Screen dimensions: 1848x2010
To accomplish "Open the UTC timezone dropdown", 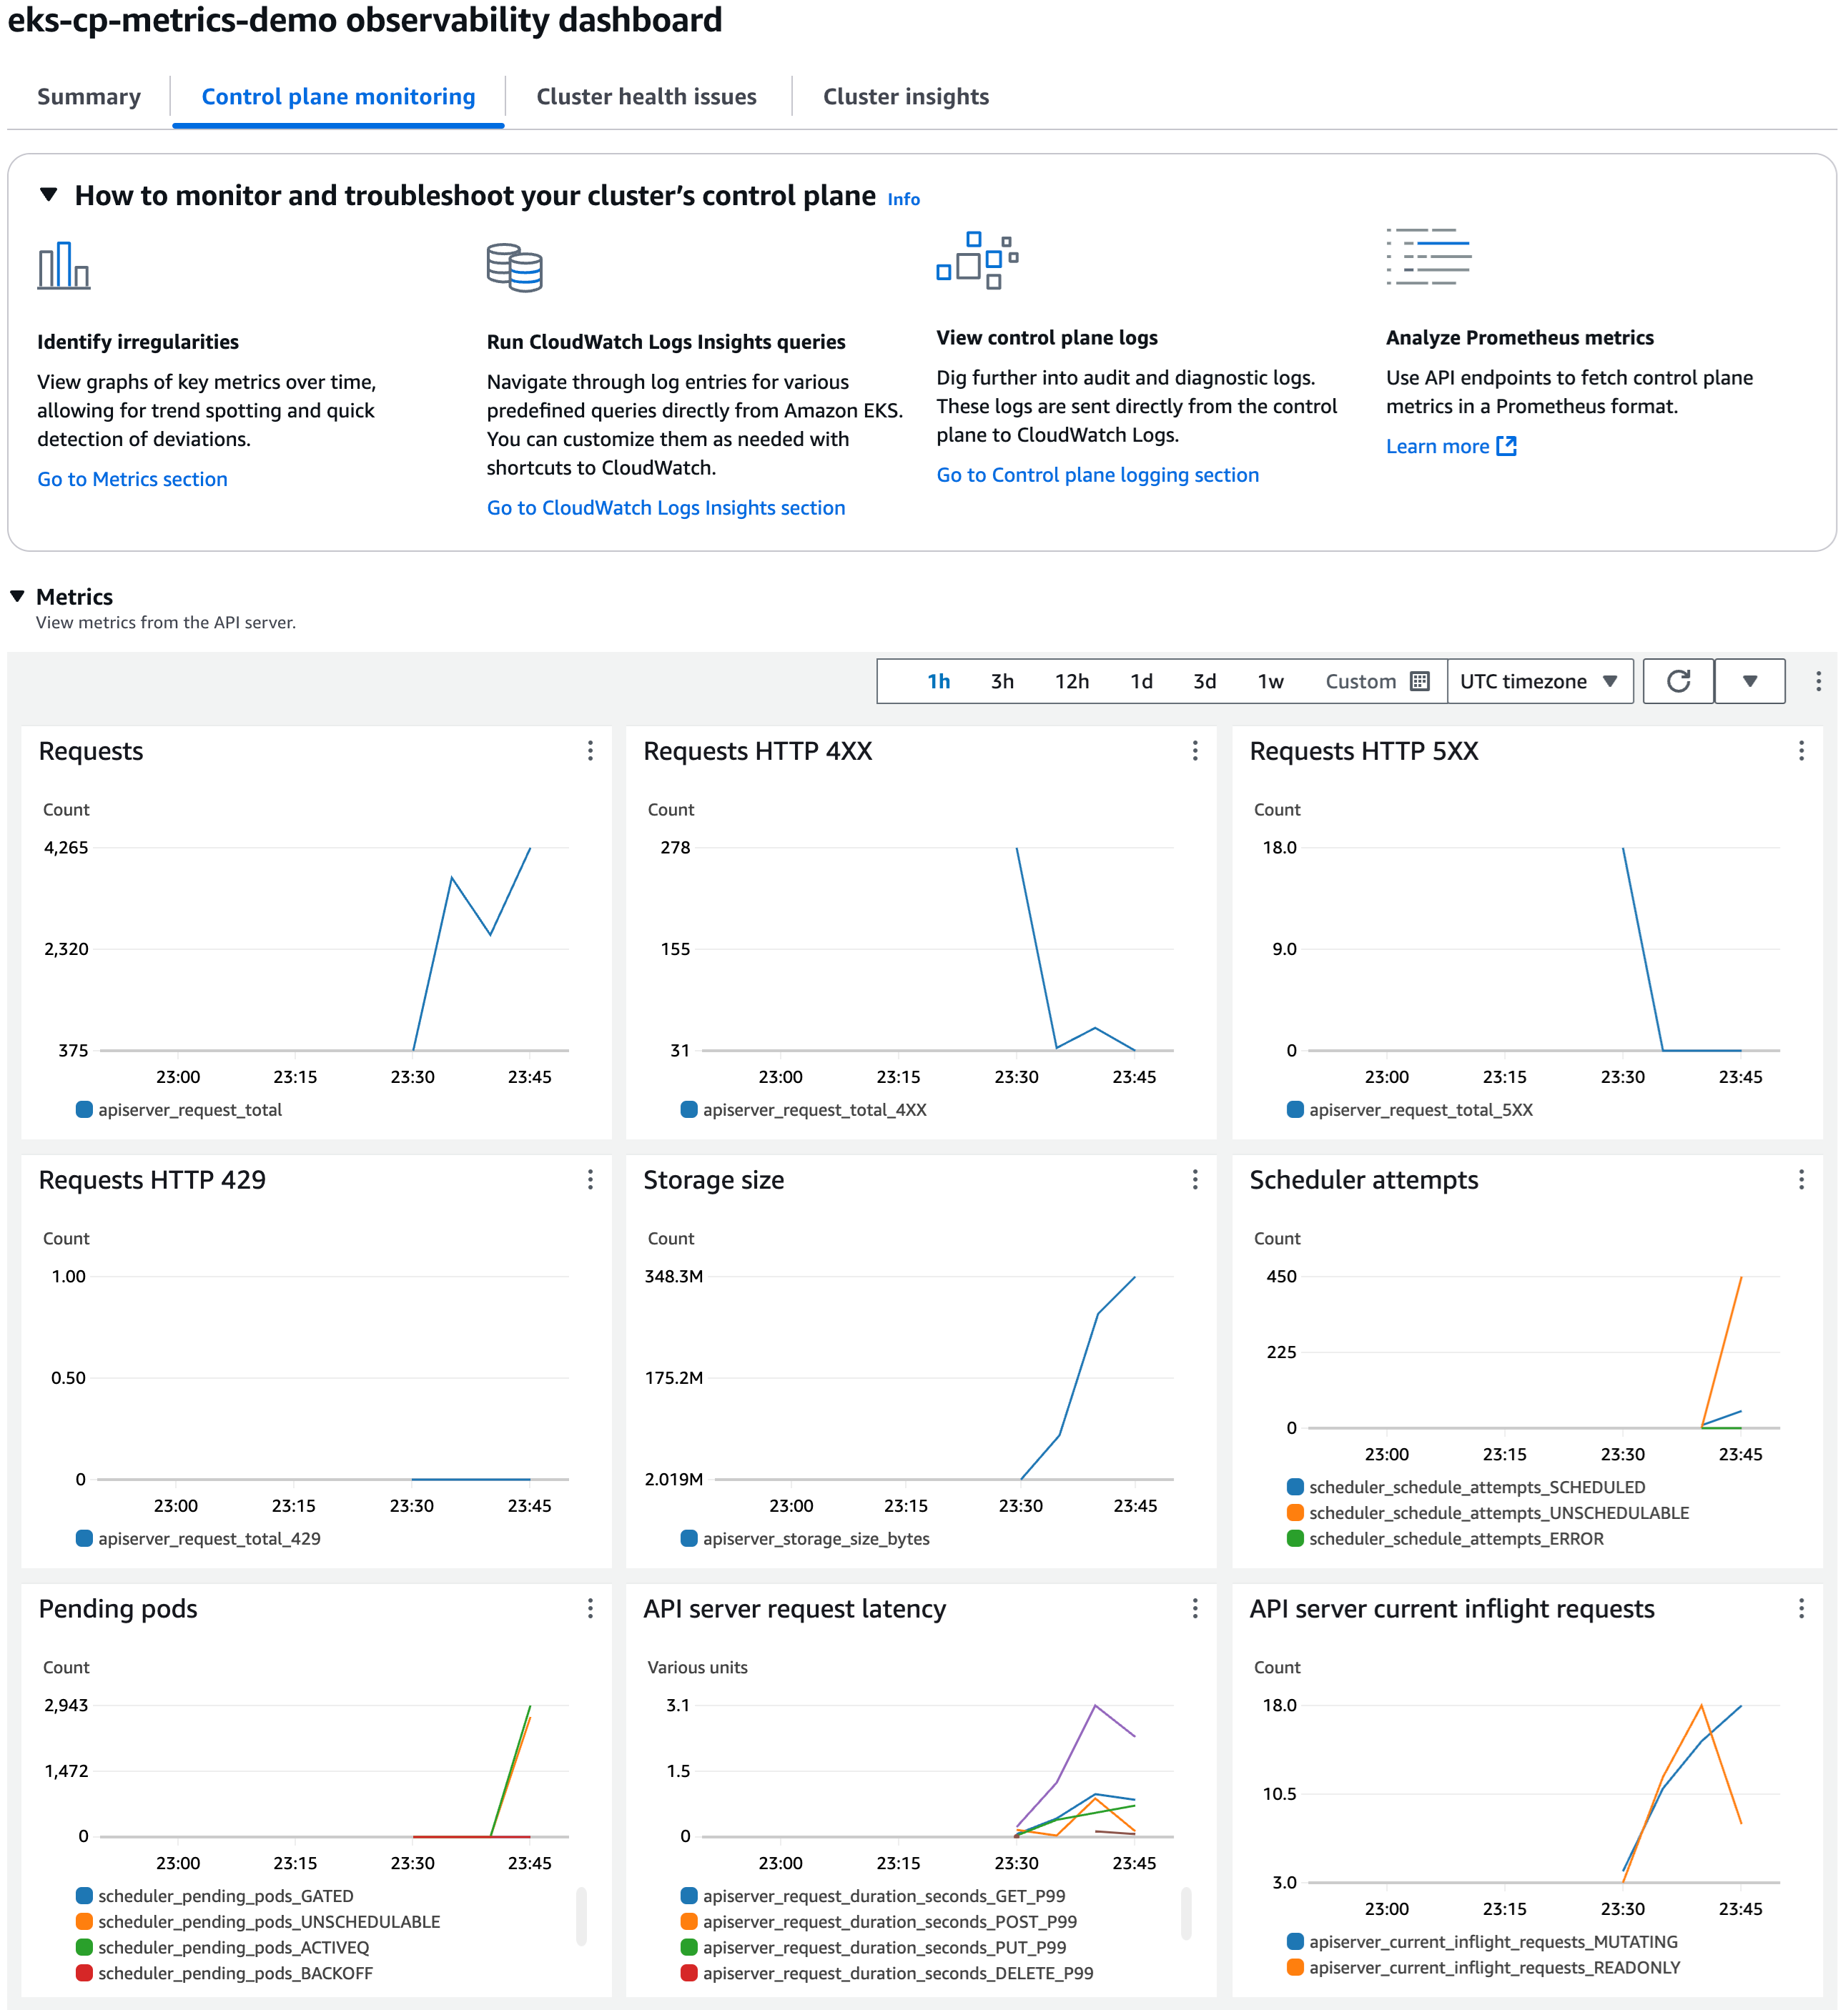I will pos(1540,681).
